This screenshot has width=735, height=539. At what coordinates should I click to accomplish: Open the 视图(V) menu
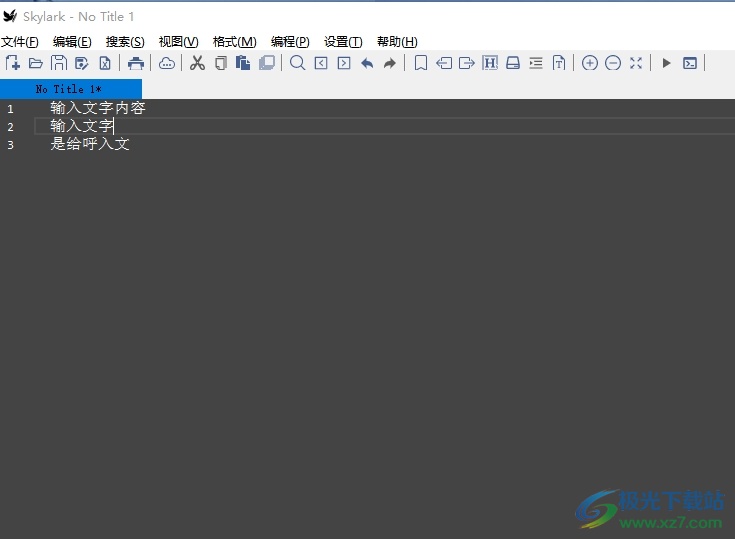(x=179, y=42)
